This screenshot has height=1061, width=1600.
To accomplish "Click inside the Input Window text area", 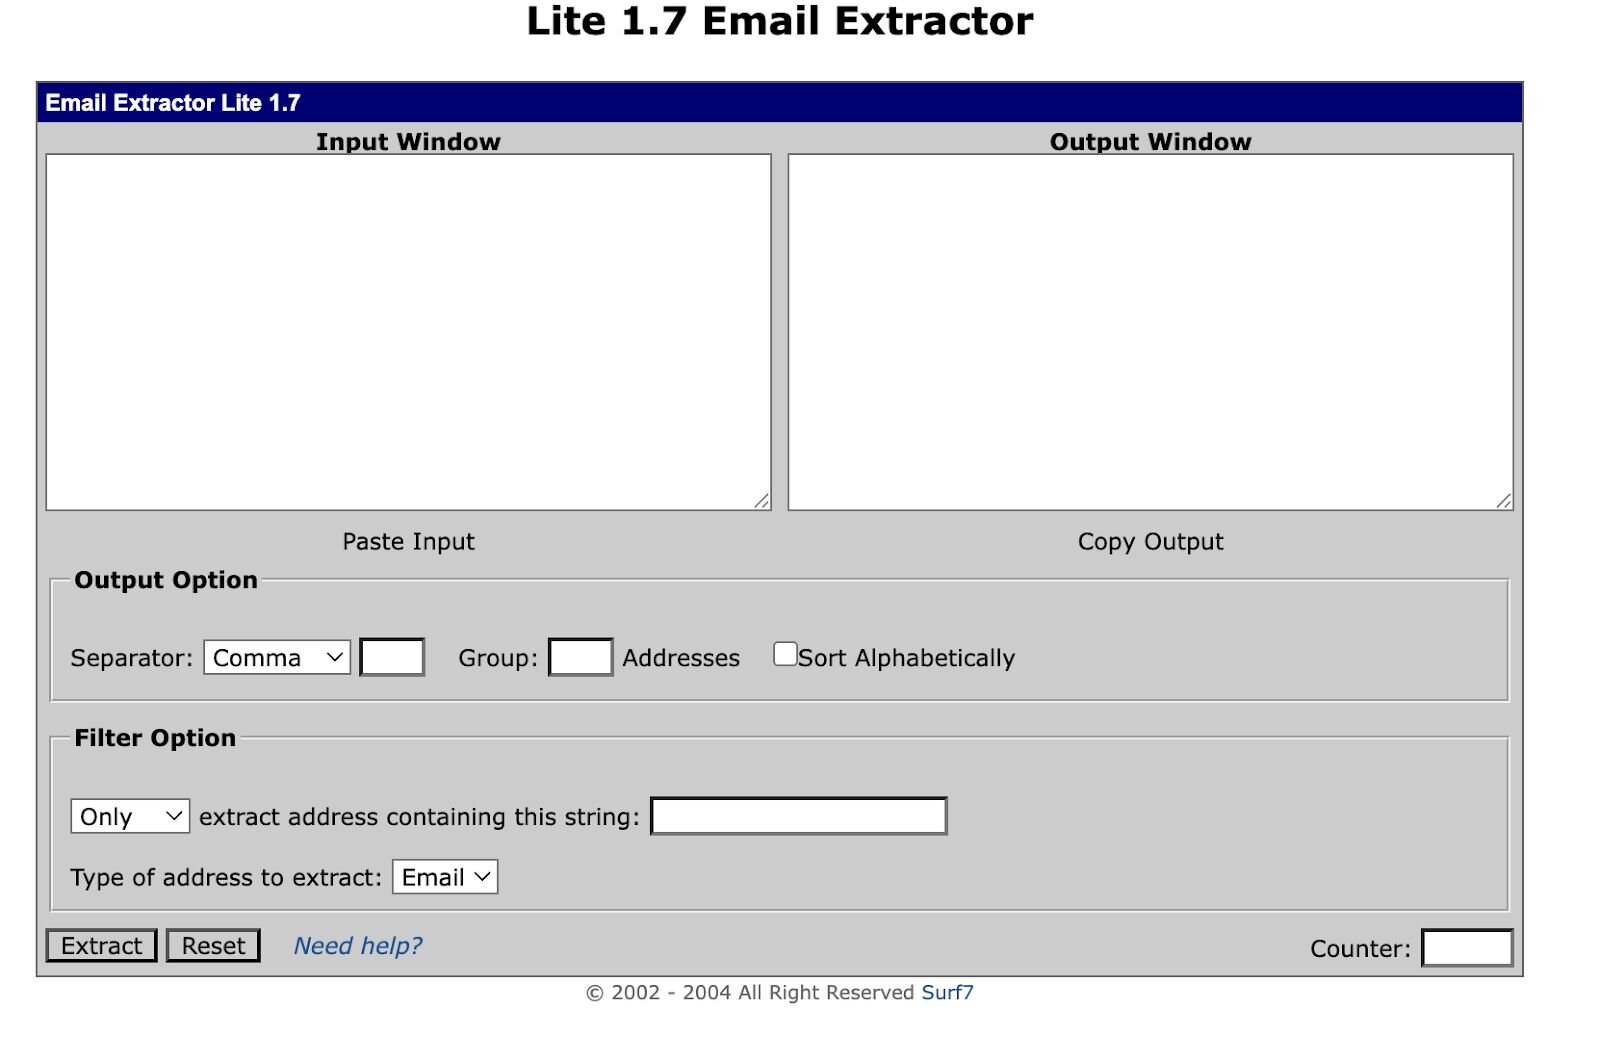I will (x=408, y=332).
